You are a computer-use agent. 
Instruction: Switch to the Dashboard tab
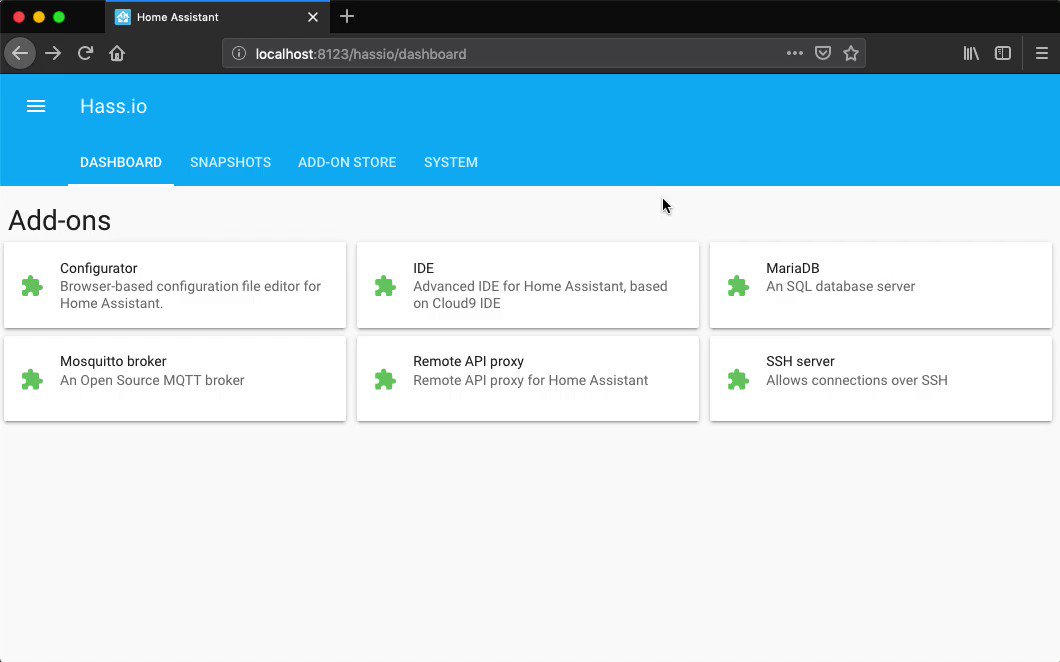click(x=121, y=162)
